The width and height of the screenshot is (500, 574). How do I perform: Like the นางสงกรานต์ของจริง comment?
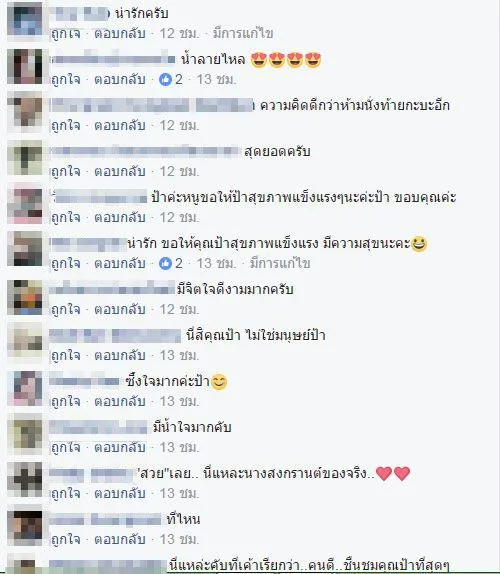point(66,493)
